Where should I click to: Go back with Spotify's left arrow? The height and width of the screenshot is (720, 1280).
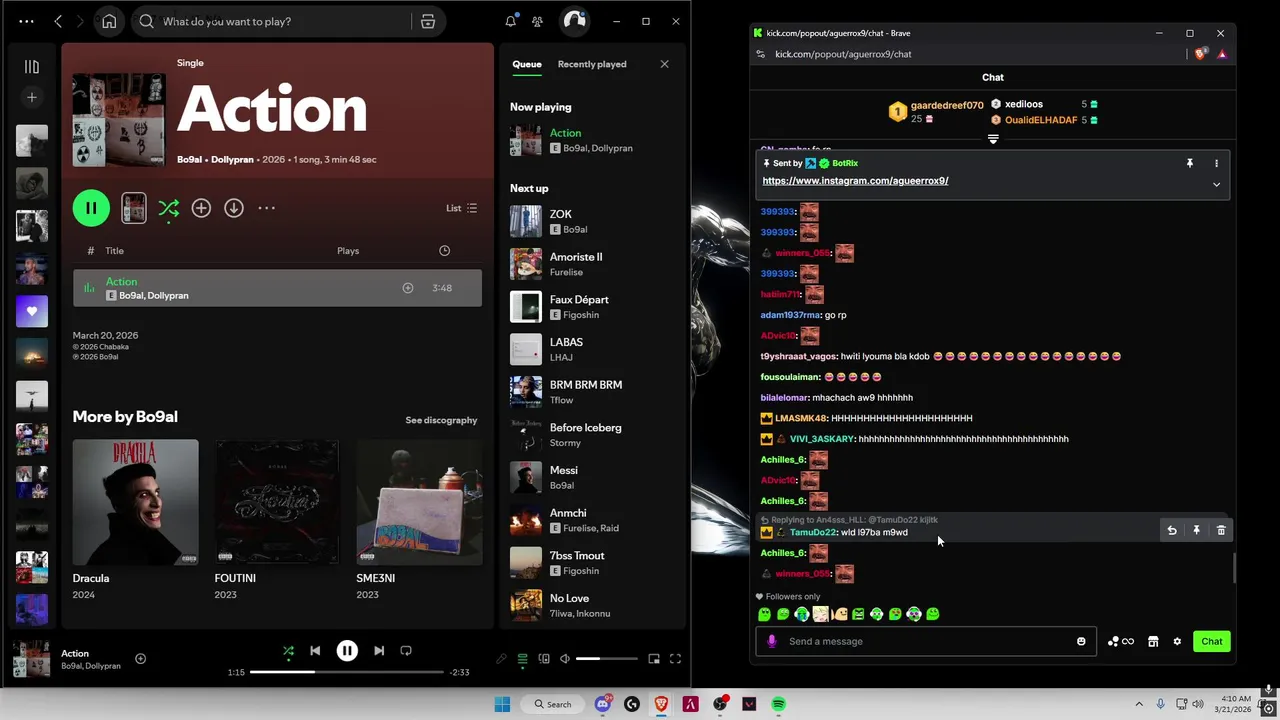(58, 21)
